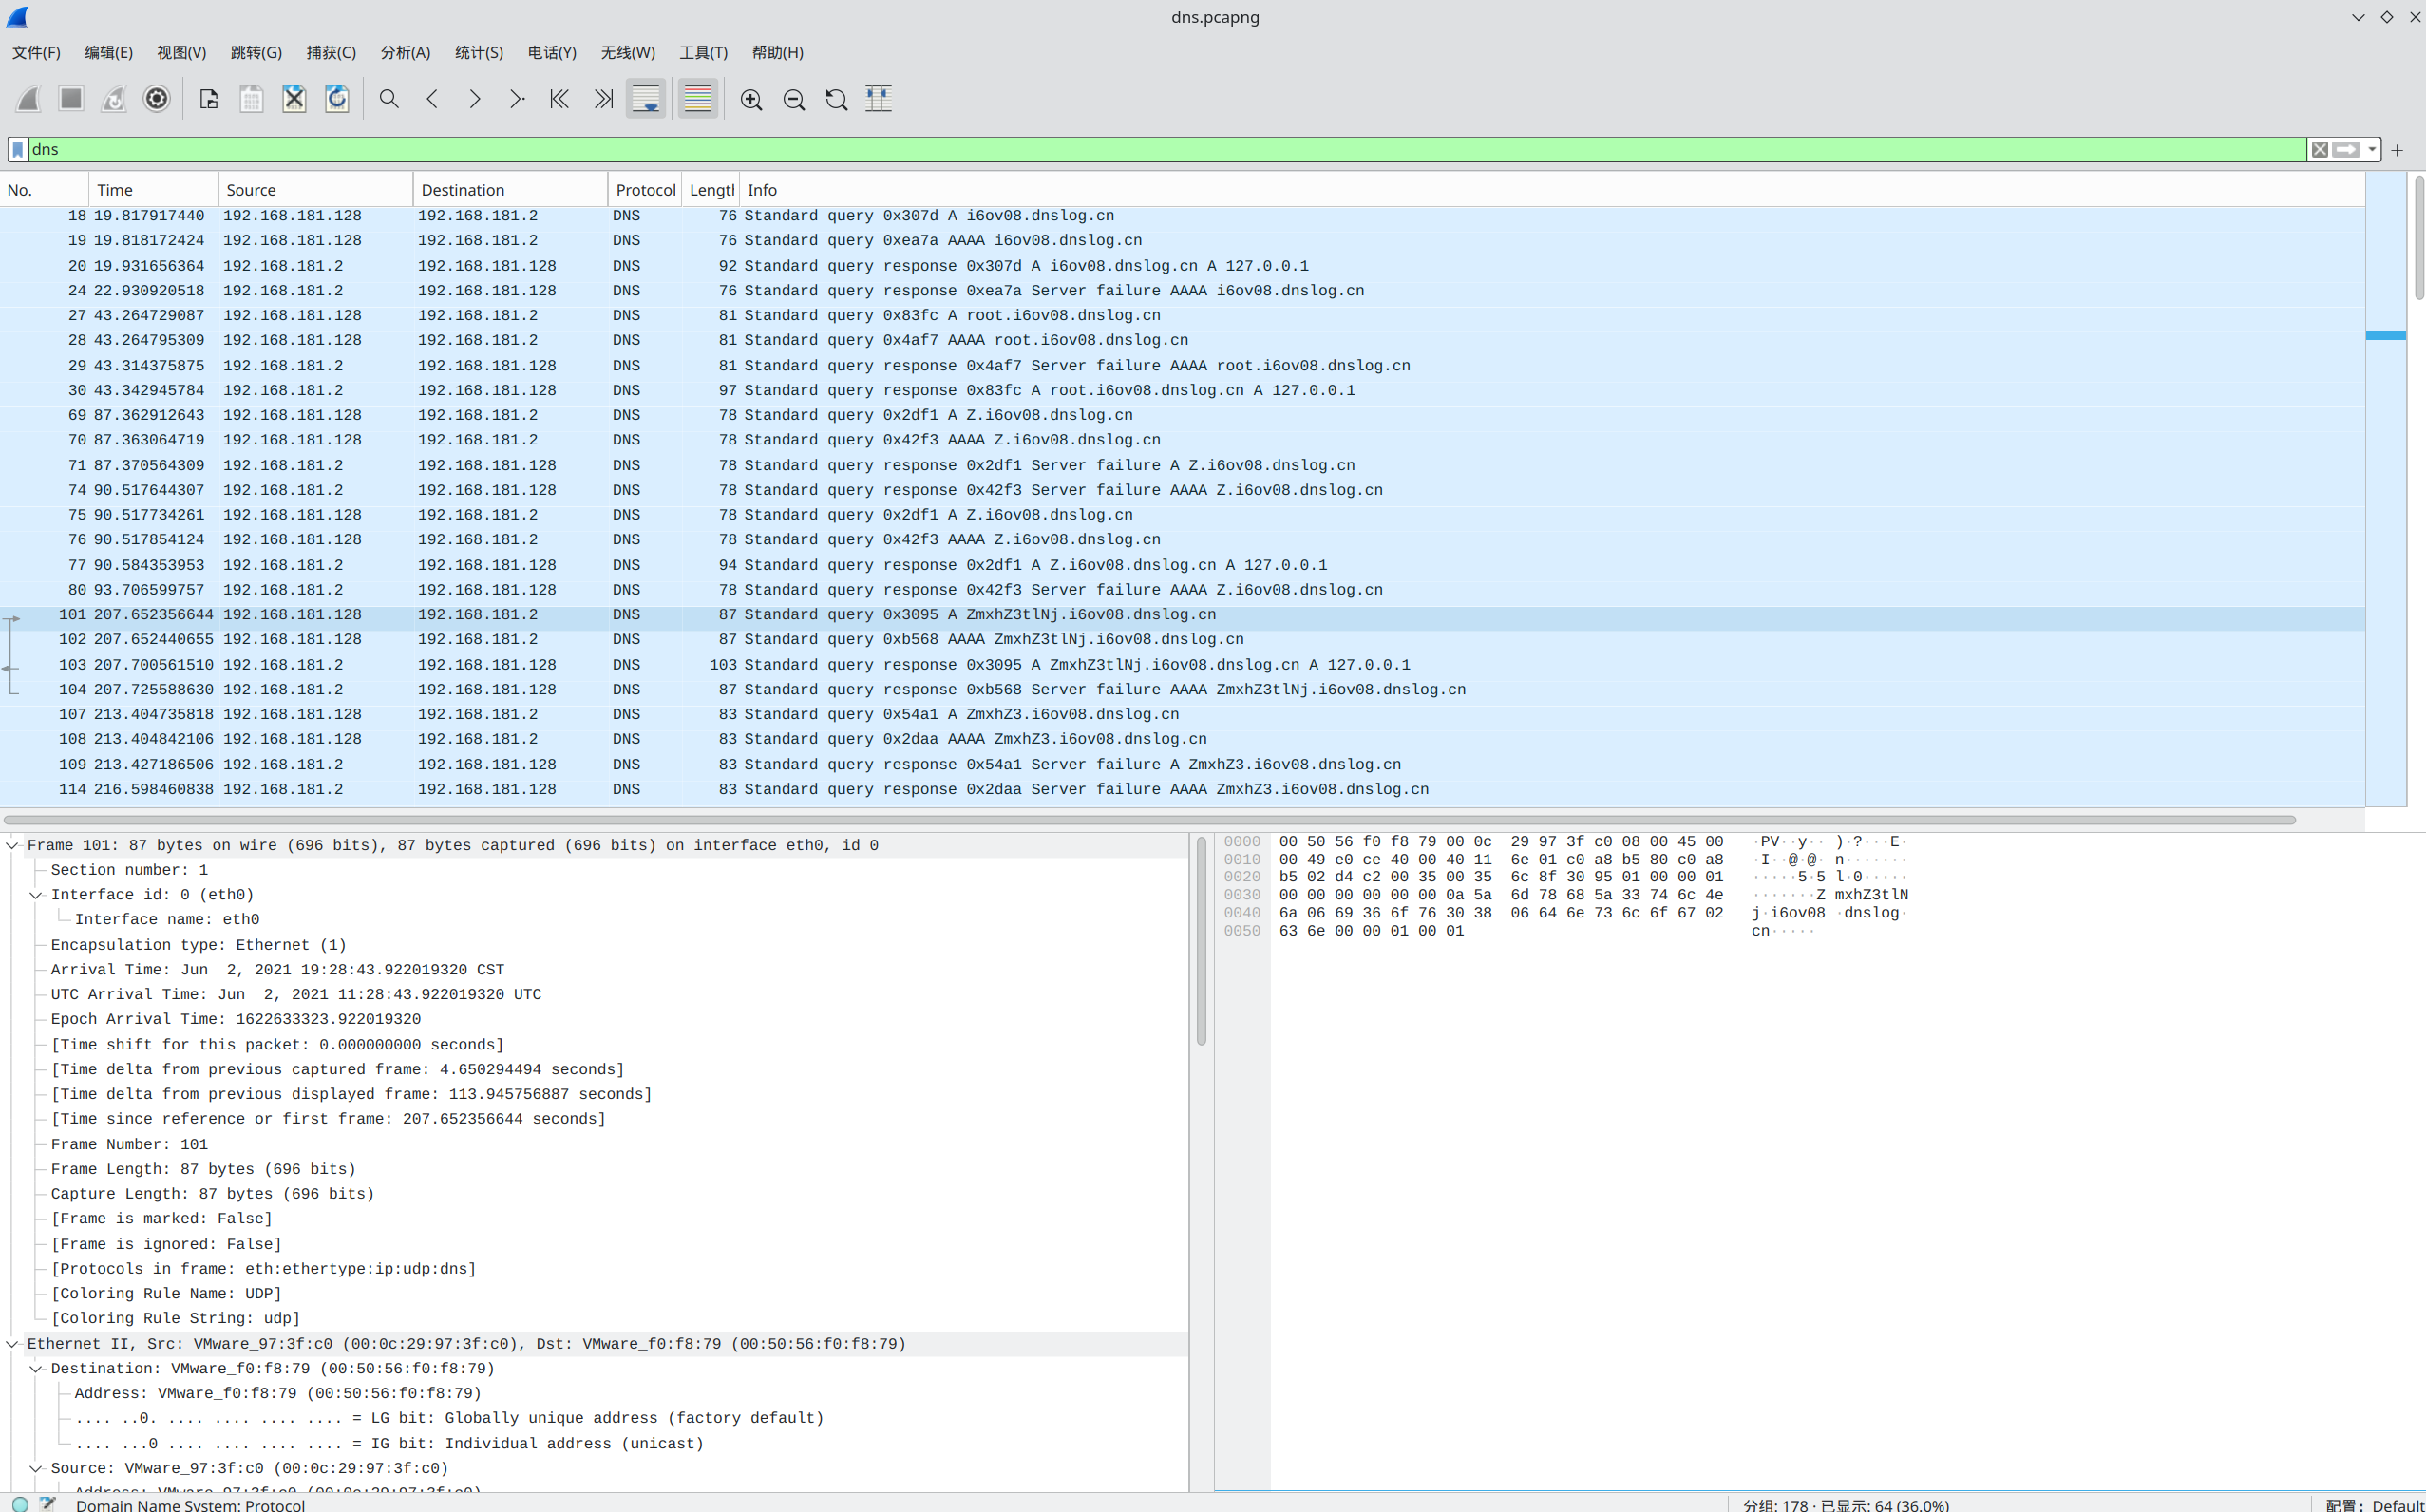Image resolution: width=2426 pixels, height=1512 pixels.
Task: Open the display filter history dropdown
Action: [x=2371, y=150]
